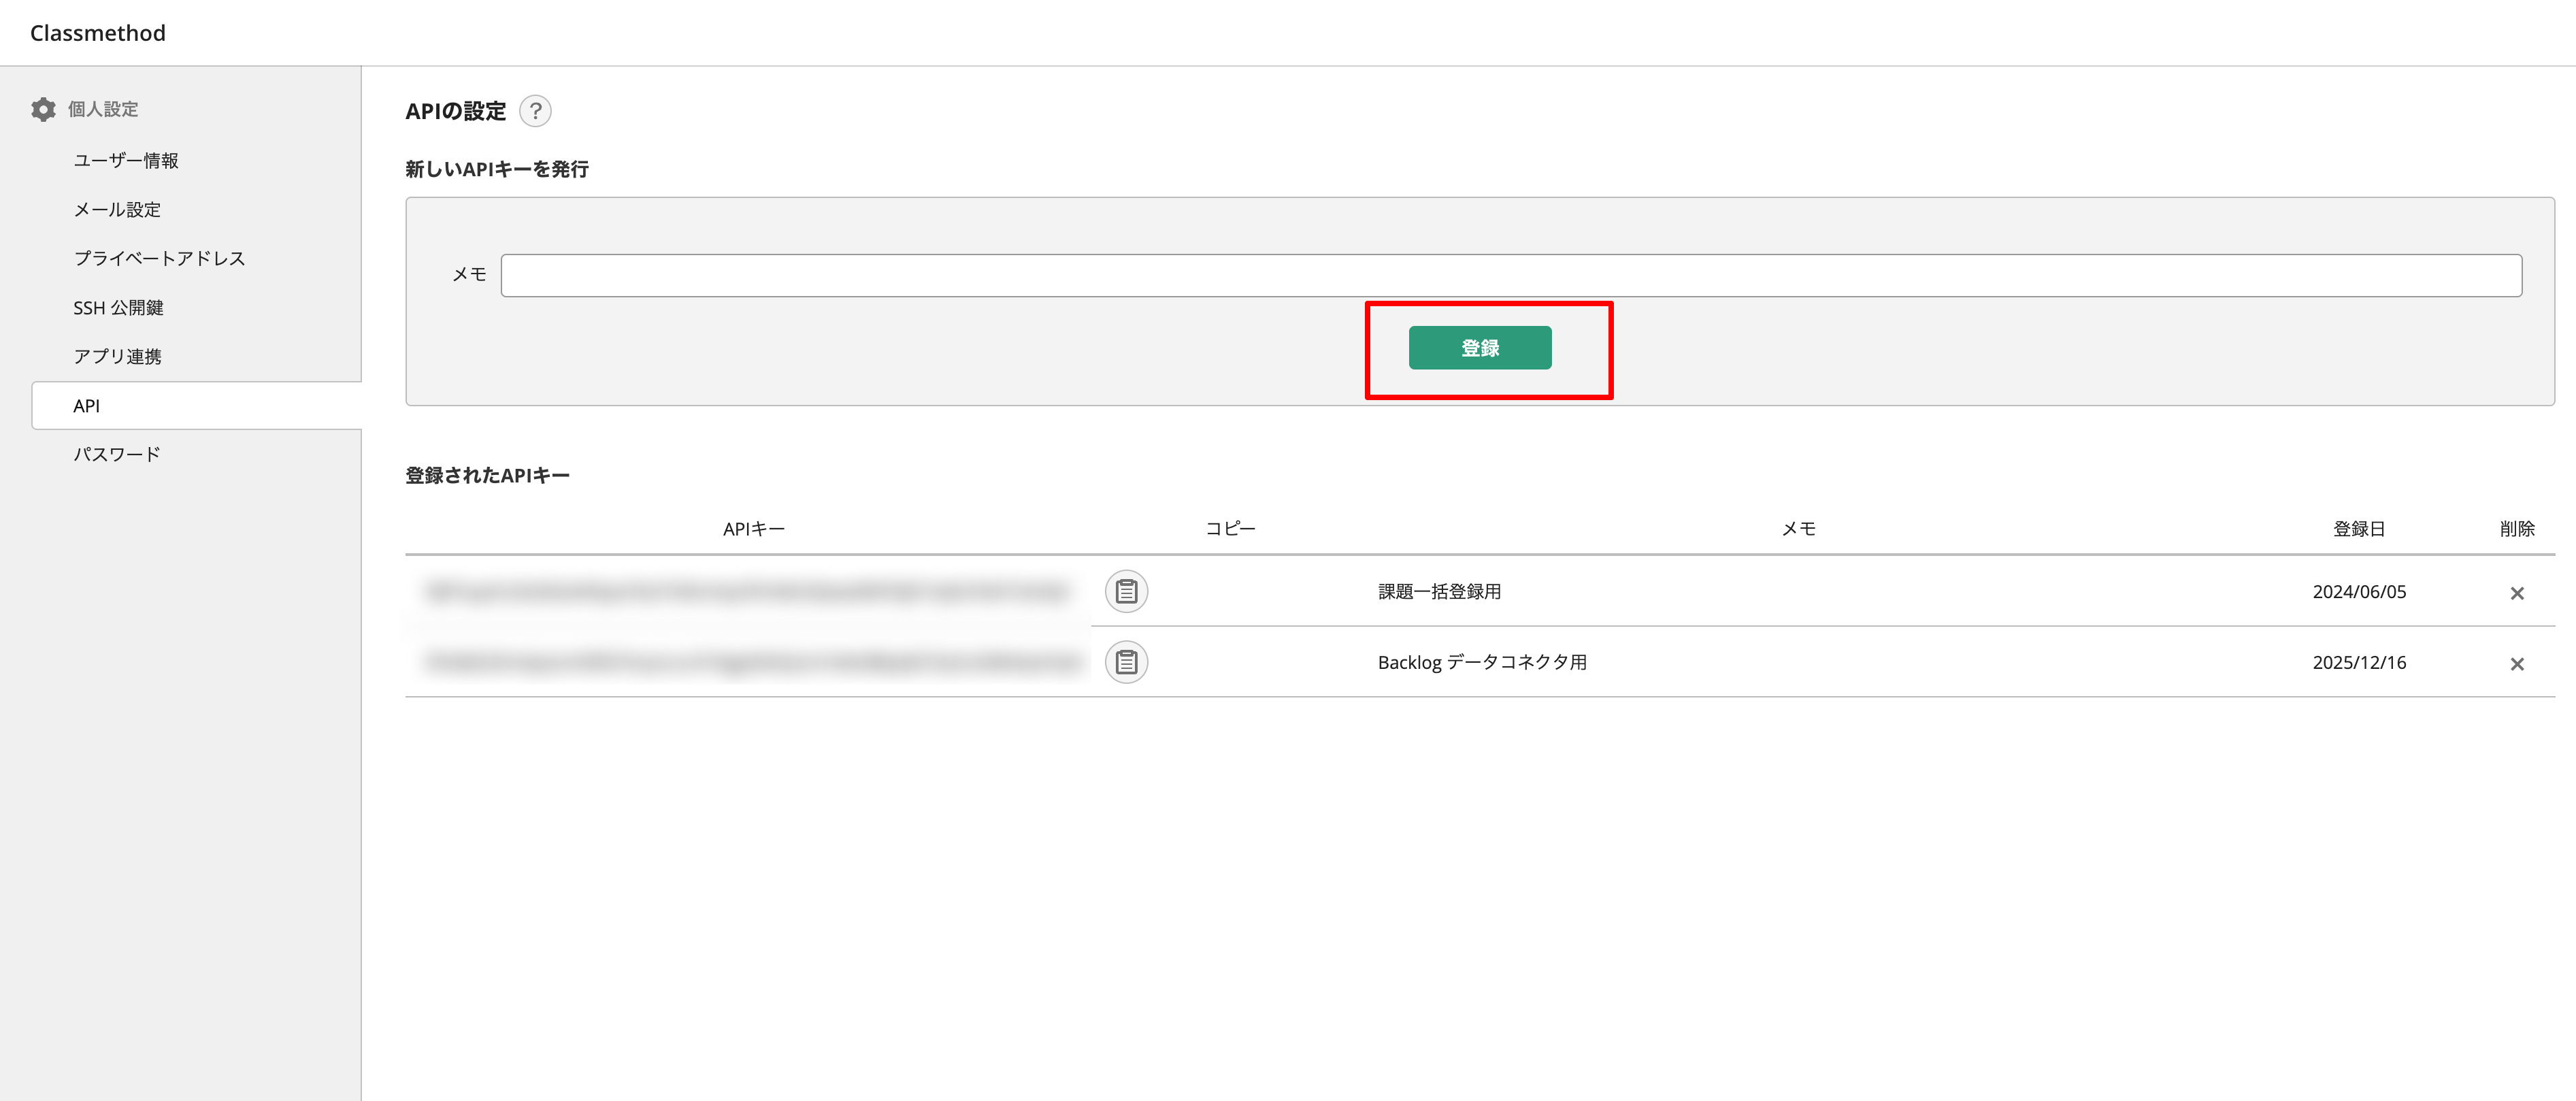Click the 登録日 column header

(2358, 529)
